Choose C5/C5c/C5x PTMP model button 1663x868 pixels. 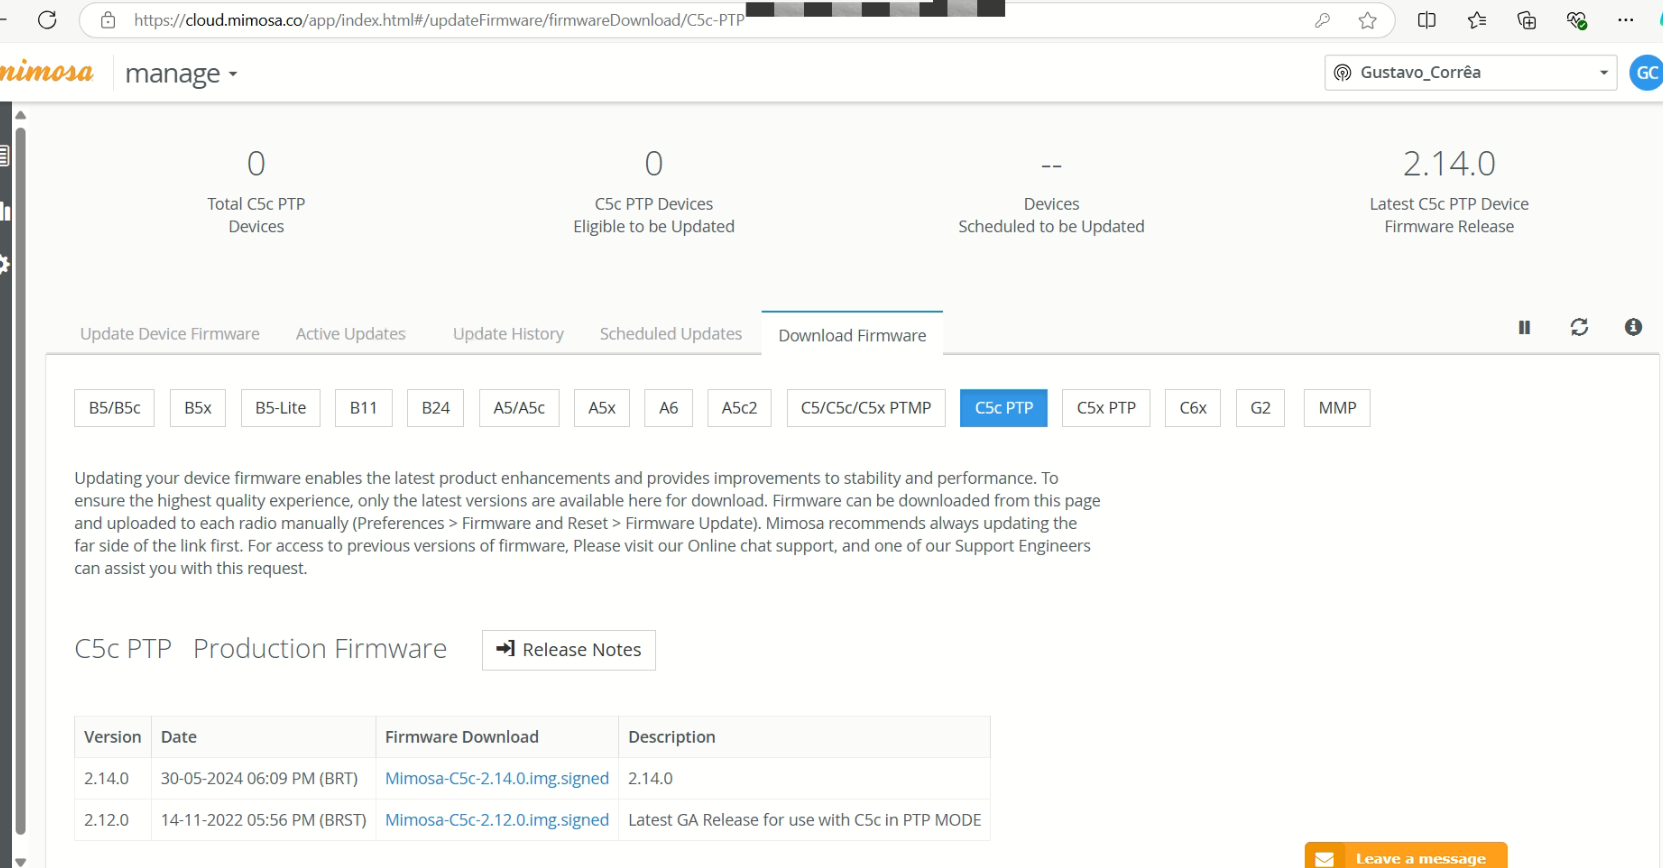(x=866, y=408)
